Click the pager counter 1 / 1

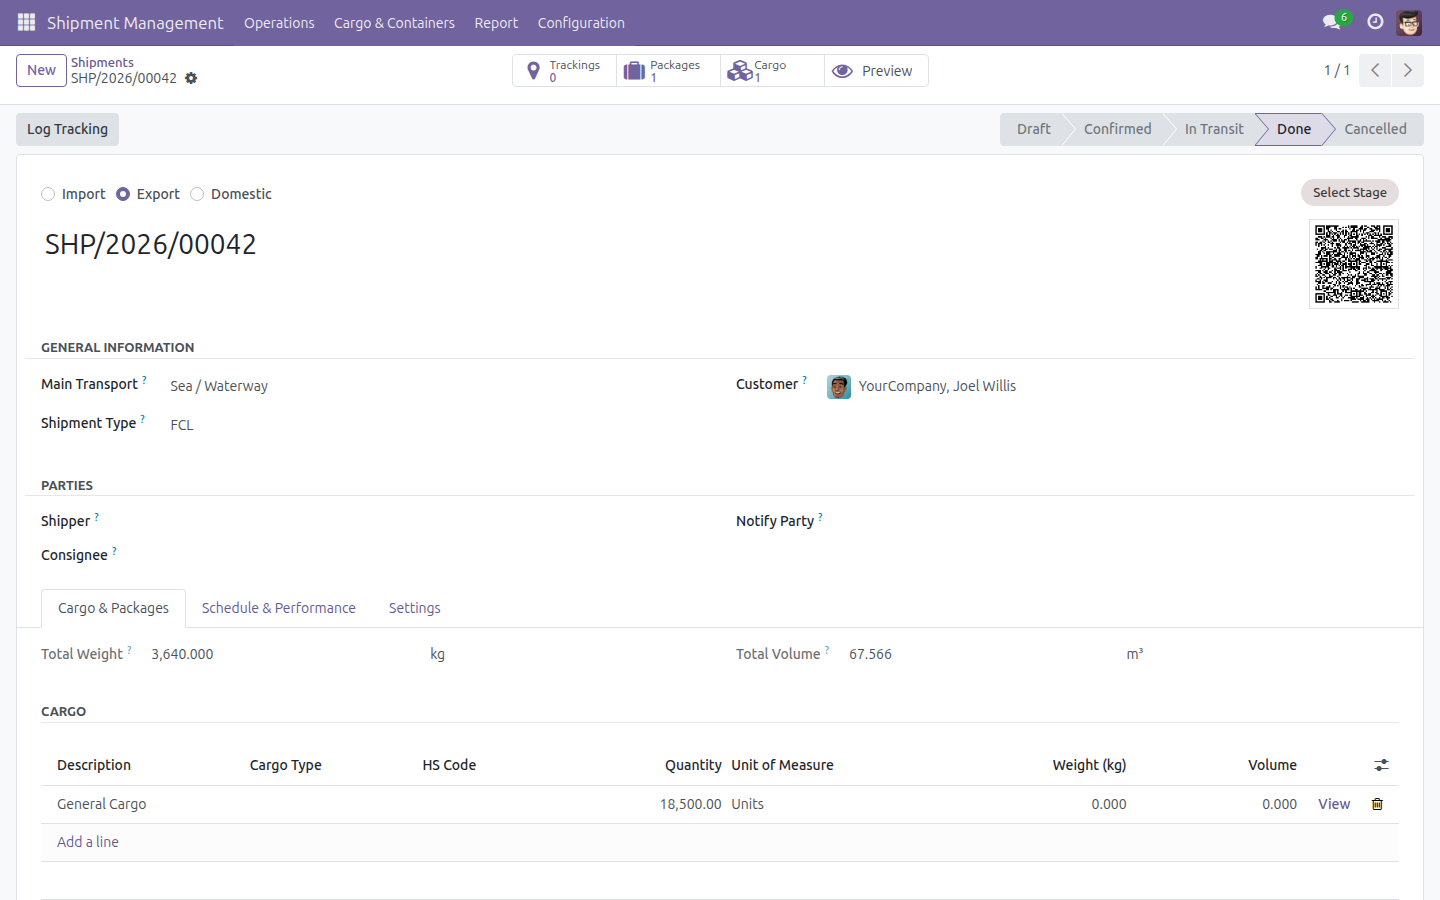(x=1337, y=70)
